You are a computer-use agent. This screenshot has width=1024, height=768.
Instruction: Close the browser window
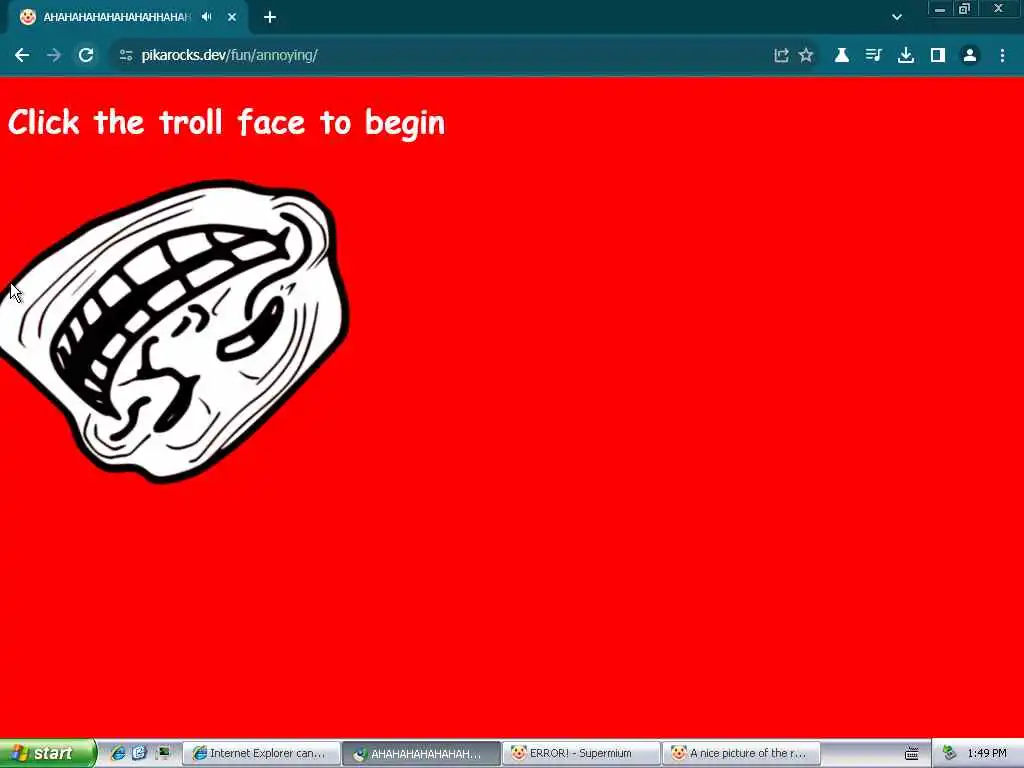999,9
